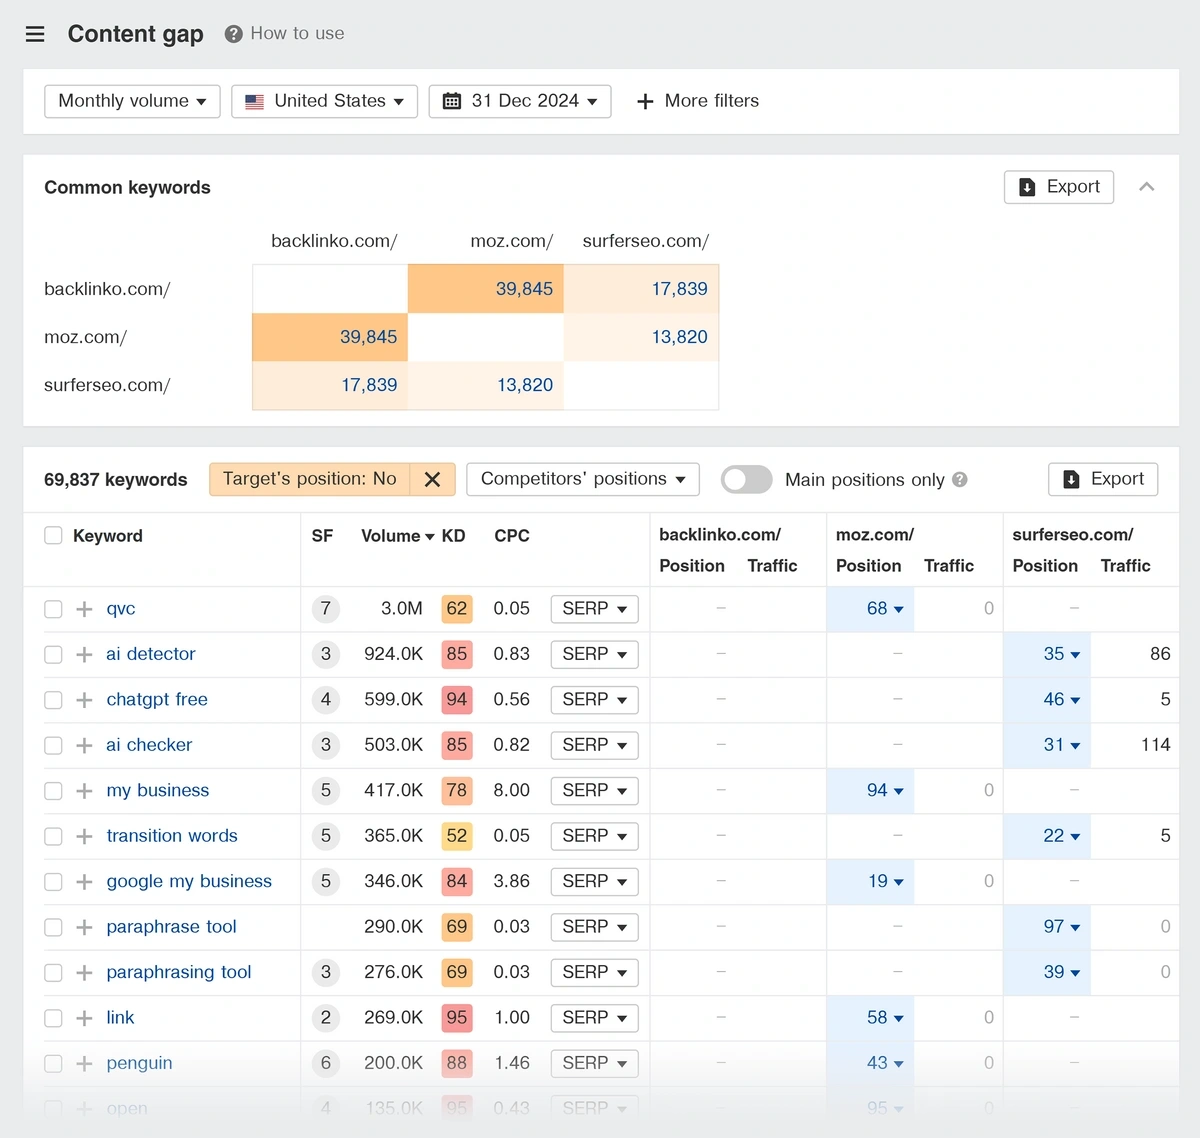Viewport: 1200px width, 1138px height.
Task: Open SERP dropdown for qvc
Action: [x=595, y=609]
